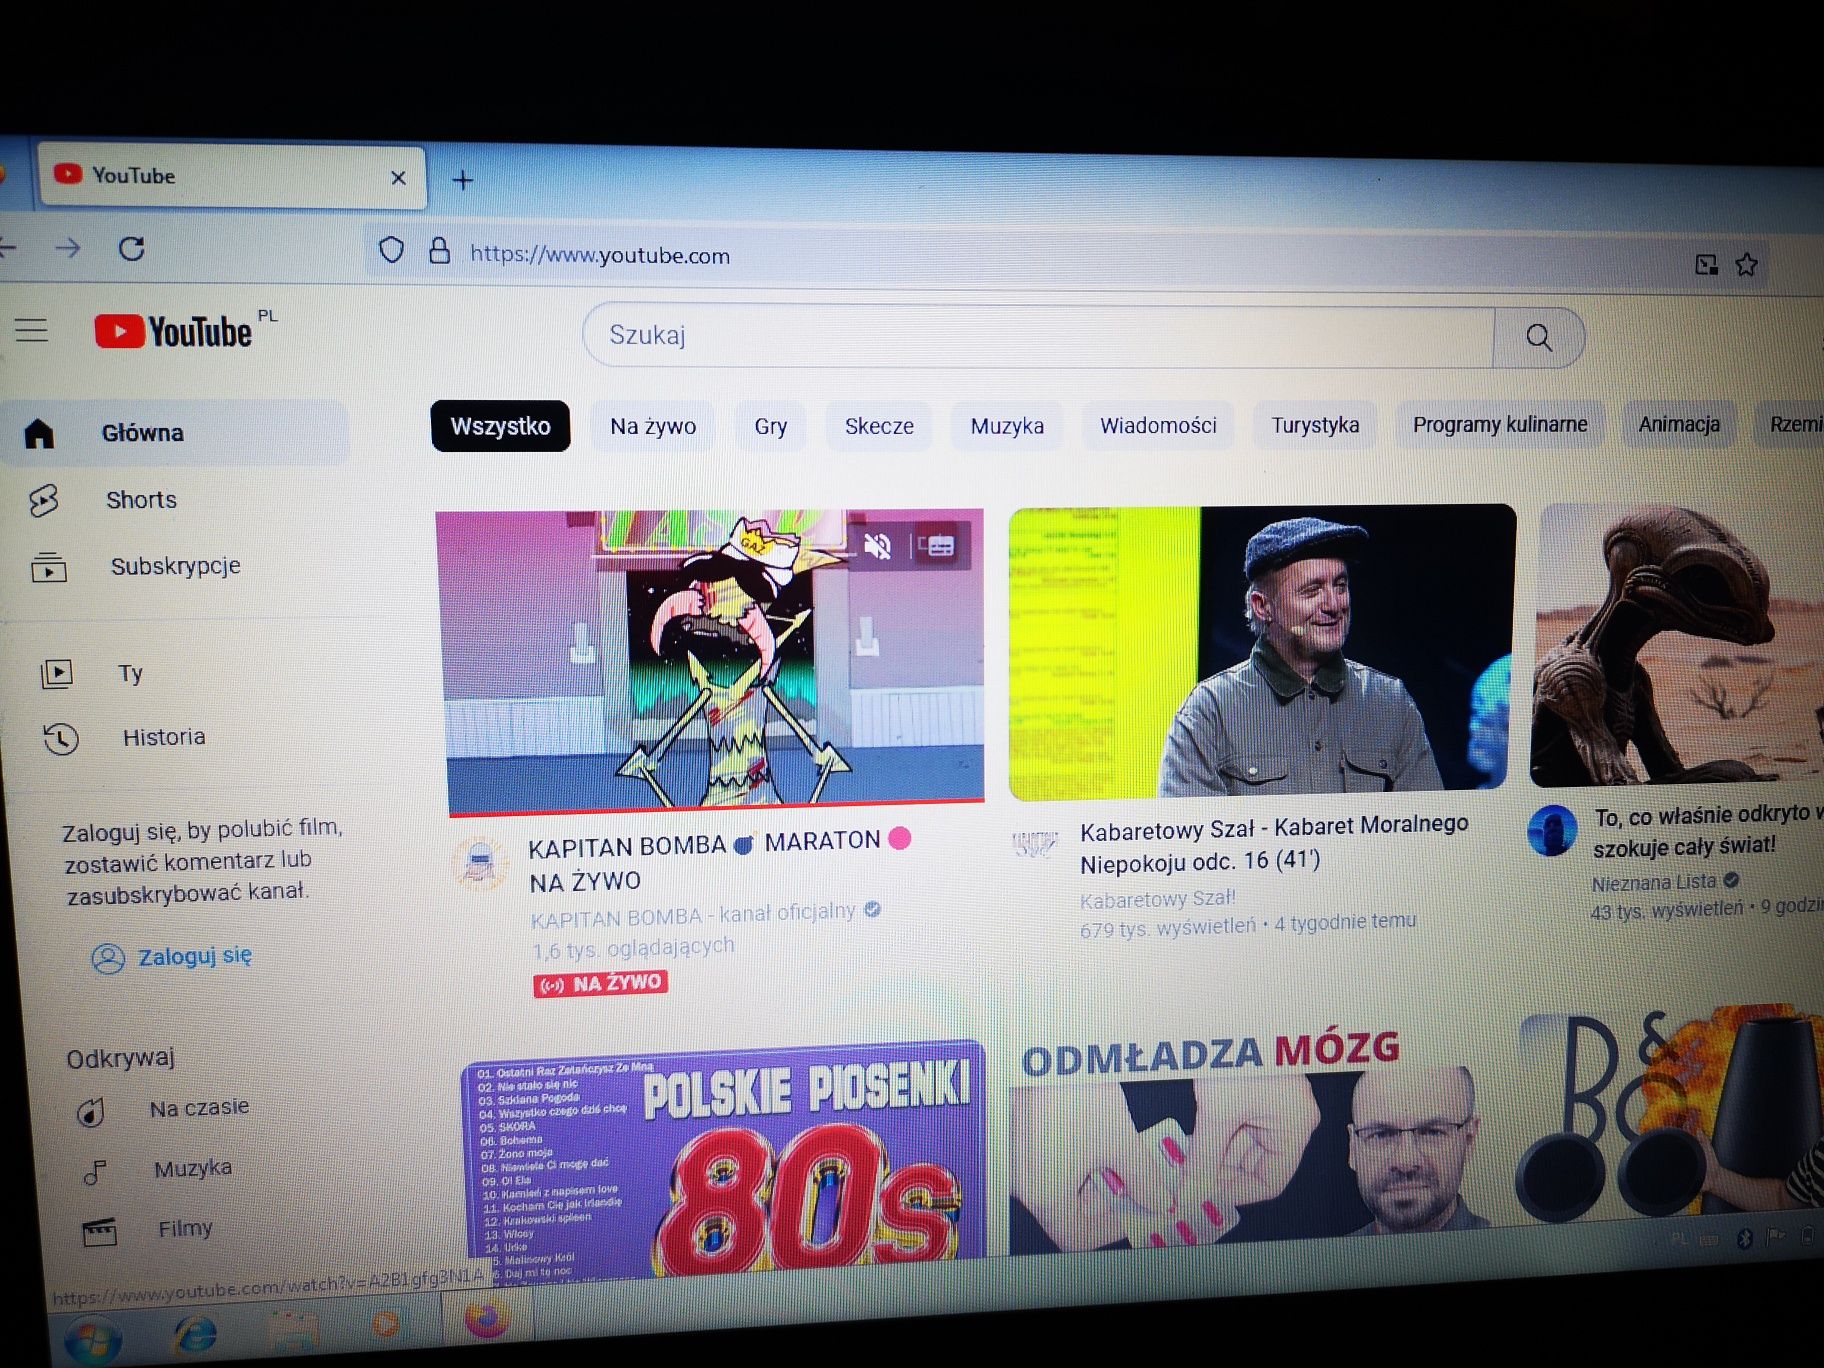Click Nieznana Lista channel avatar

tap(1553, 830)
